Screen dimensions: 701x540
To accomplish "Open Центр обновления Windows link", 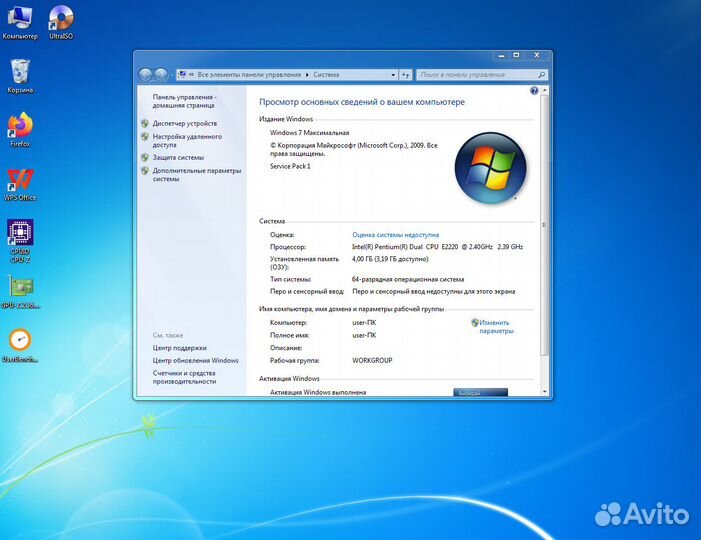I will click(195, 360).
